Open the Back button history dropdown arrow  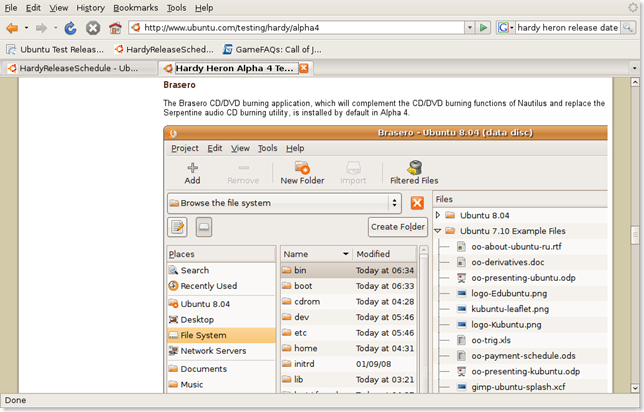click(26, 28)
